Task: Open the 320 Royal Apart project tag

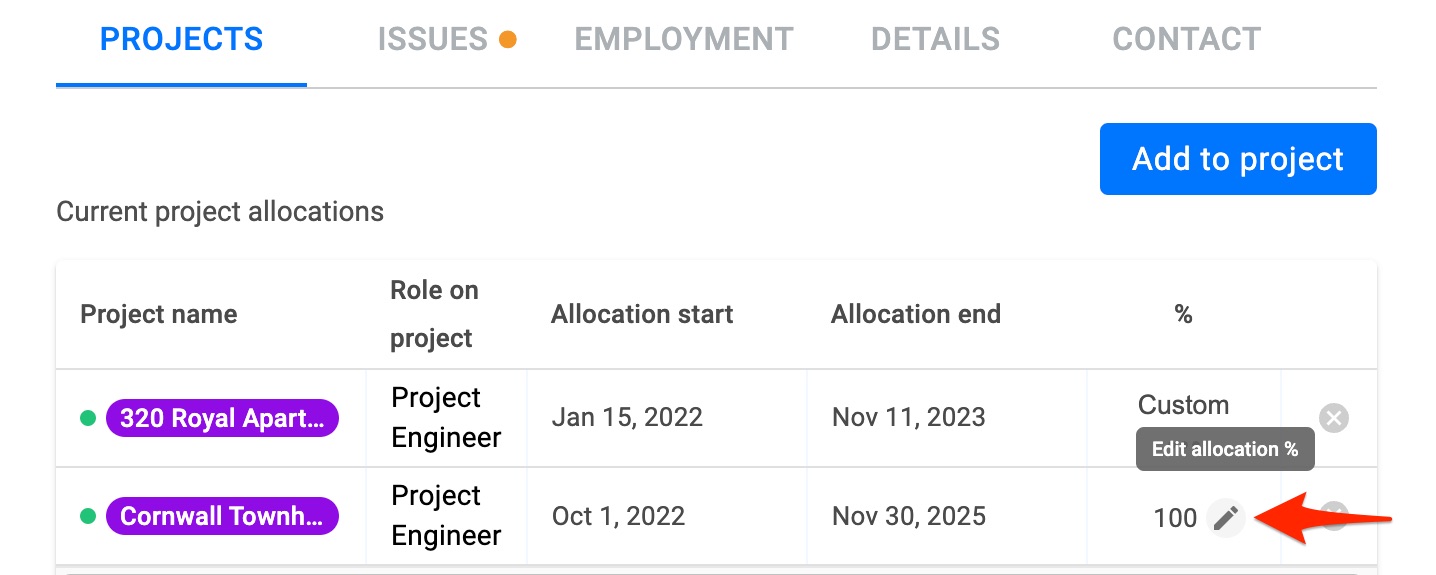Action: (222, 418)
